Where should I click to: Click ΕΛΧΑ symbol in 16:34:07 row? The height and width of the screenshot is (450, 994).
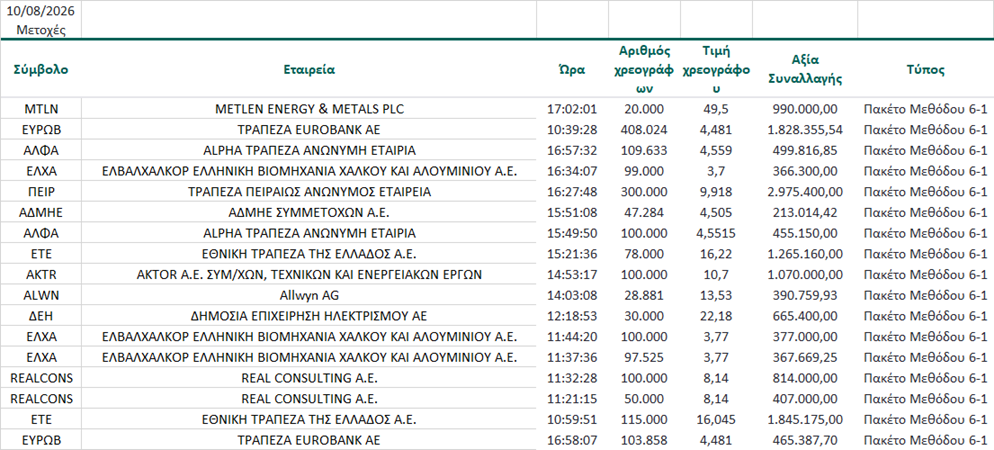point(41,171)
